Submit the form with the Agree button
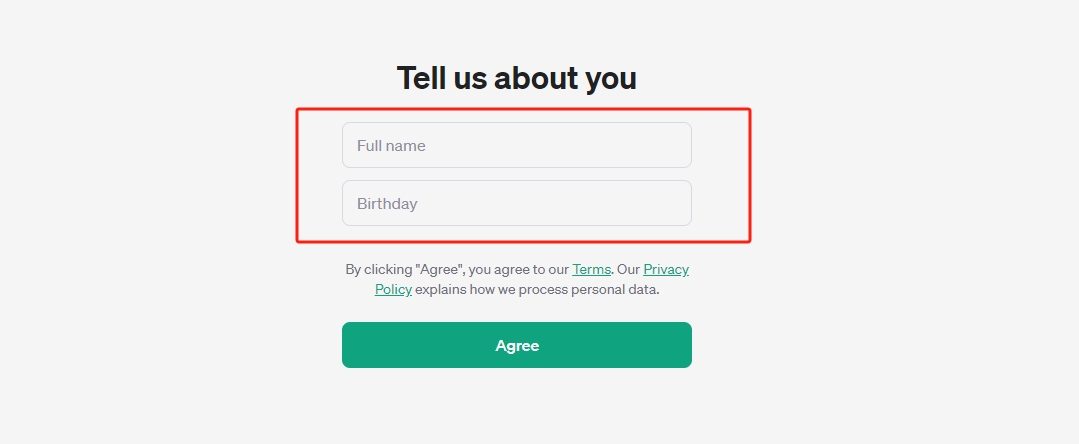This screenshot has height=444, width=1079. point(516,345)
